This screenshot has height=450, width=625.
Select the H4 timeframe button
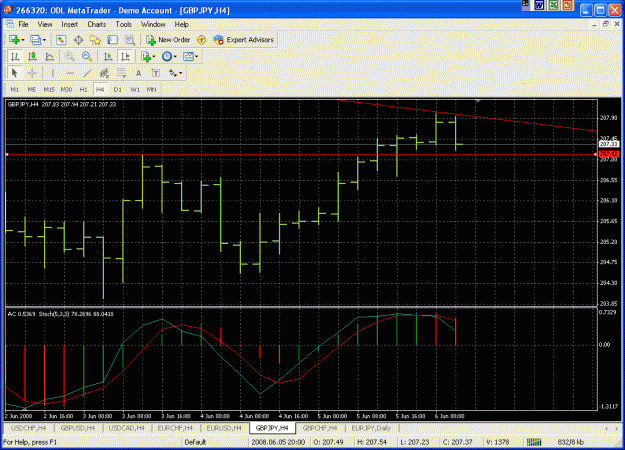point(100,90)
